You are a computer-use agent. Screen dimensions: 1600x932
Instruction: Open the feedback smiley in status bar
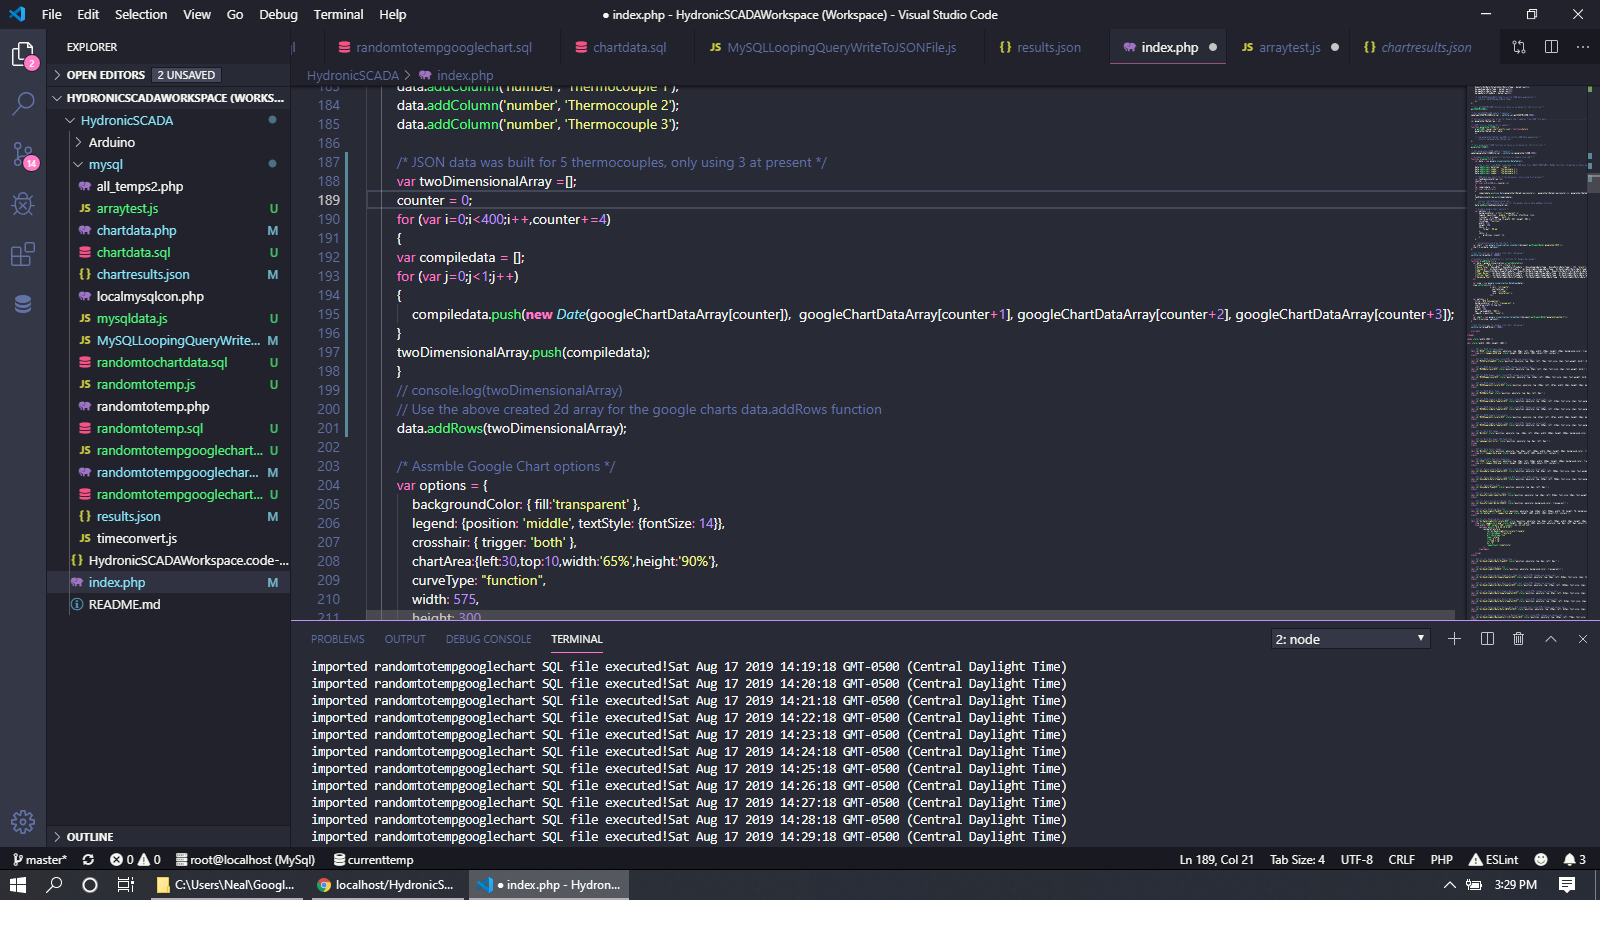pyautogui.click(x=1541, y=860)
